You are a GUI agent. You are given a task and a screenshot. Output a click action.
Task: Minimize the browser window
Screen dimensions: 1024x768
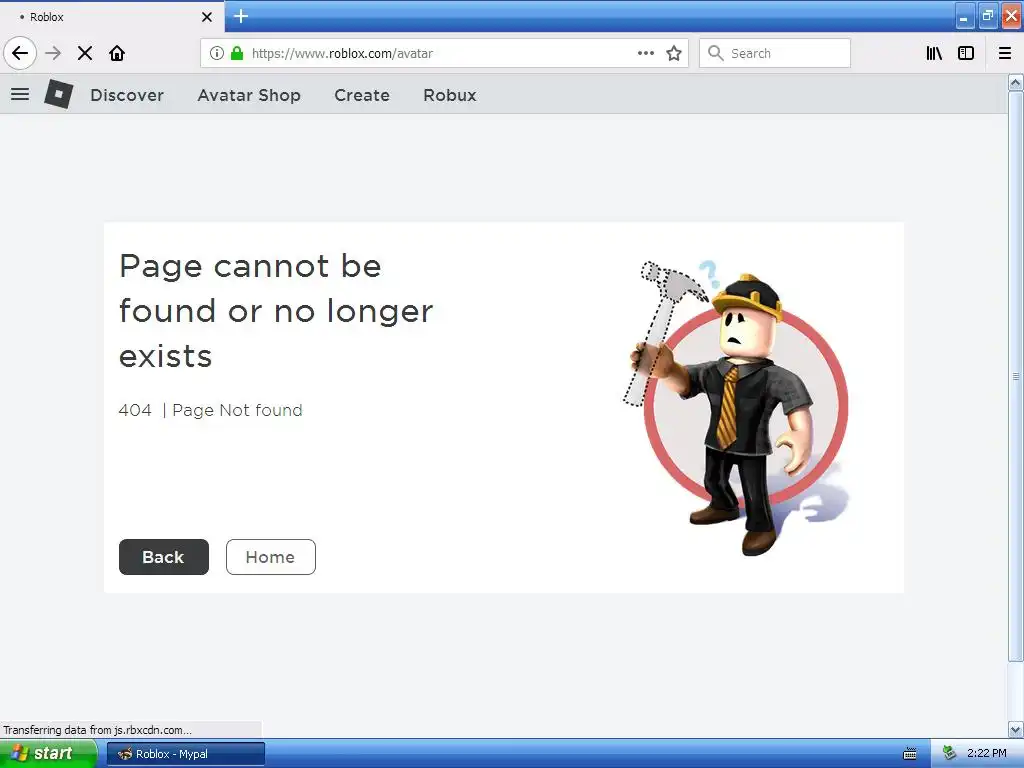click(964, 16)
